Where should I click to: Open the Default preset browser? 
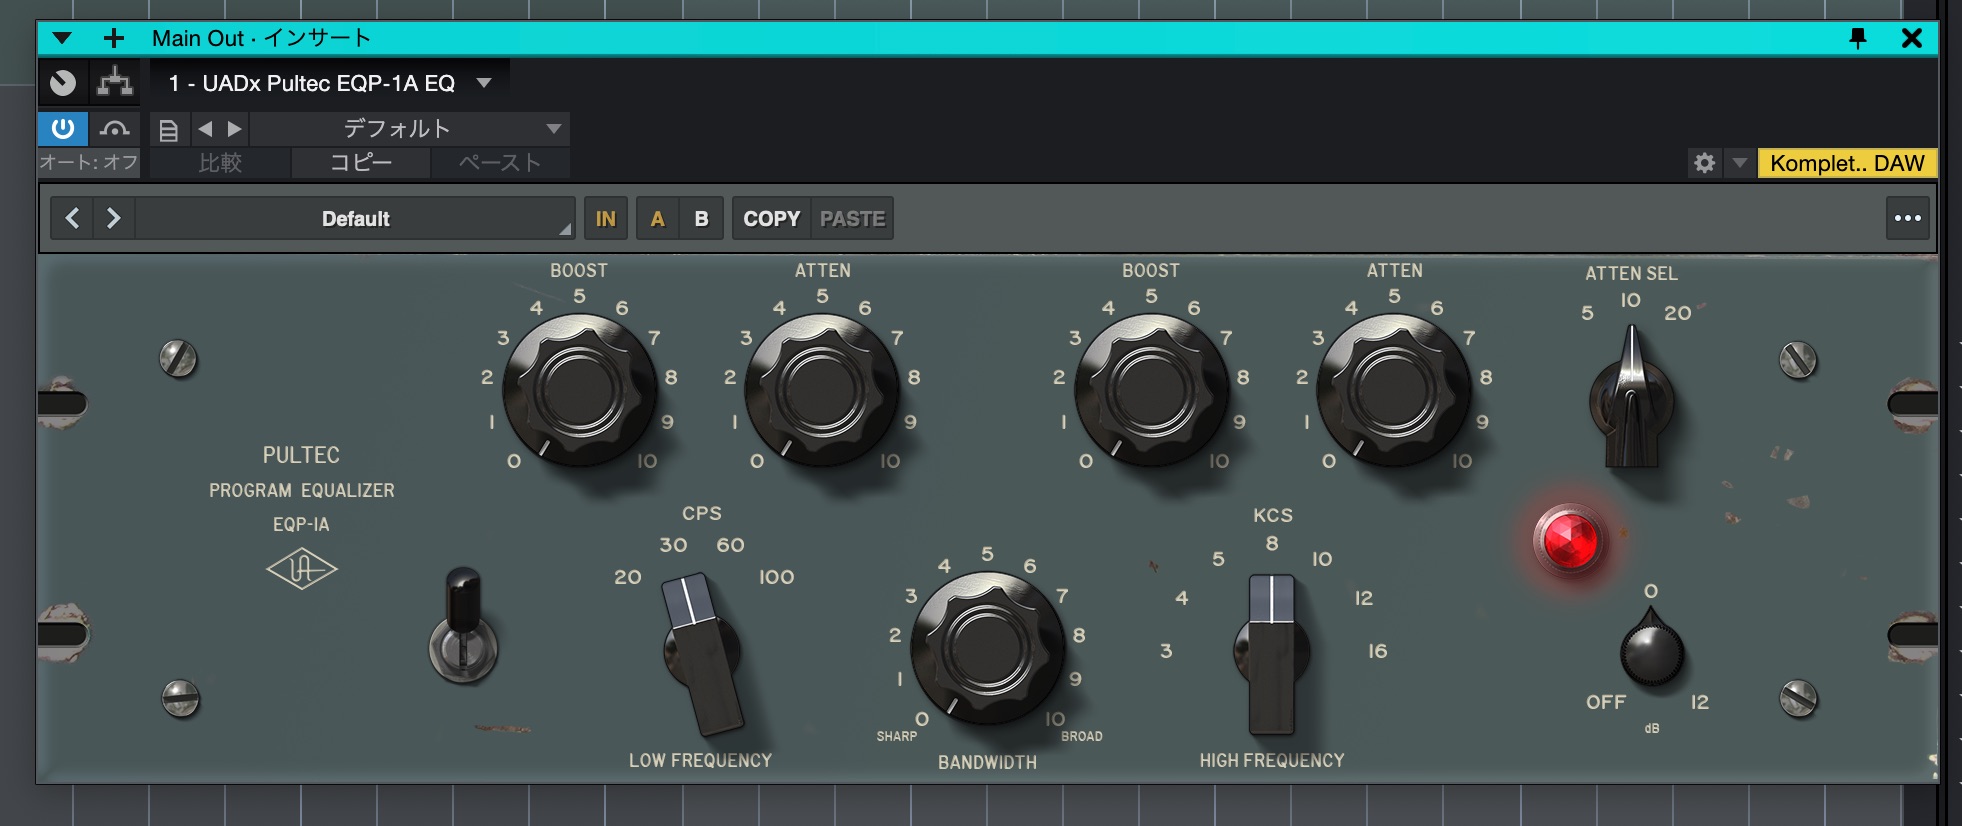click(x=355, y=218)
